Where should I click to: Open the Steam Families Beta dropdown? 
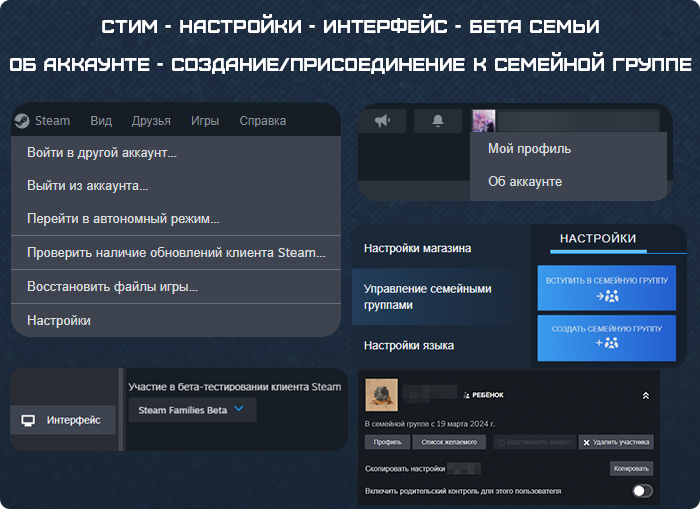[x=192, y=410]
